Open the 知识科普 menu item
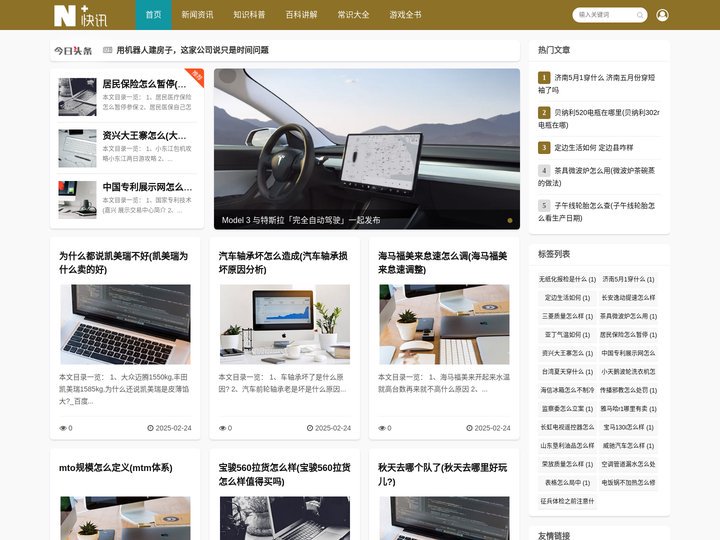The image size is (720, 540). pyautogui.click(x=249, y=15)
